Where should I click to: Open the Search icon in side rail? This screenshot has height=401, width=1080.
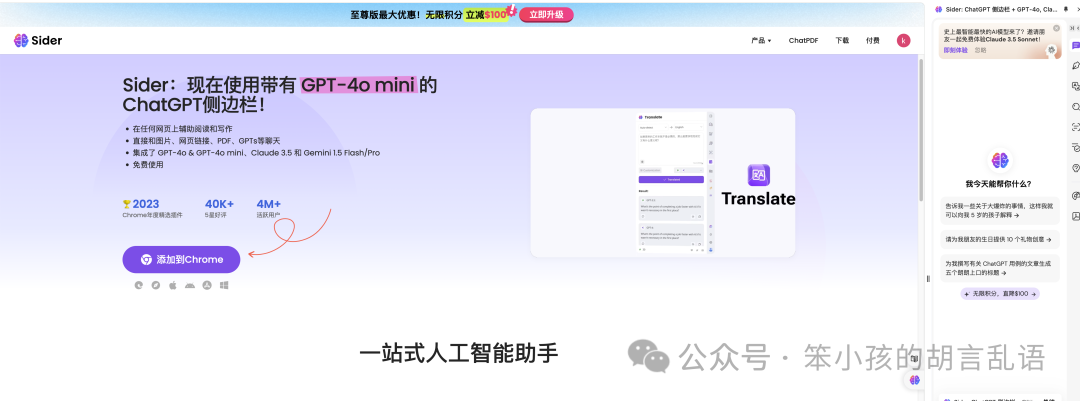(x=1076, y=107)
